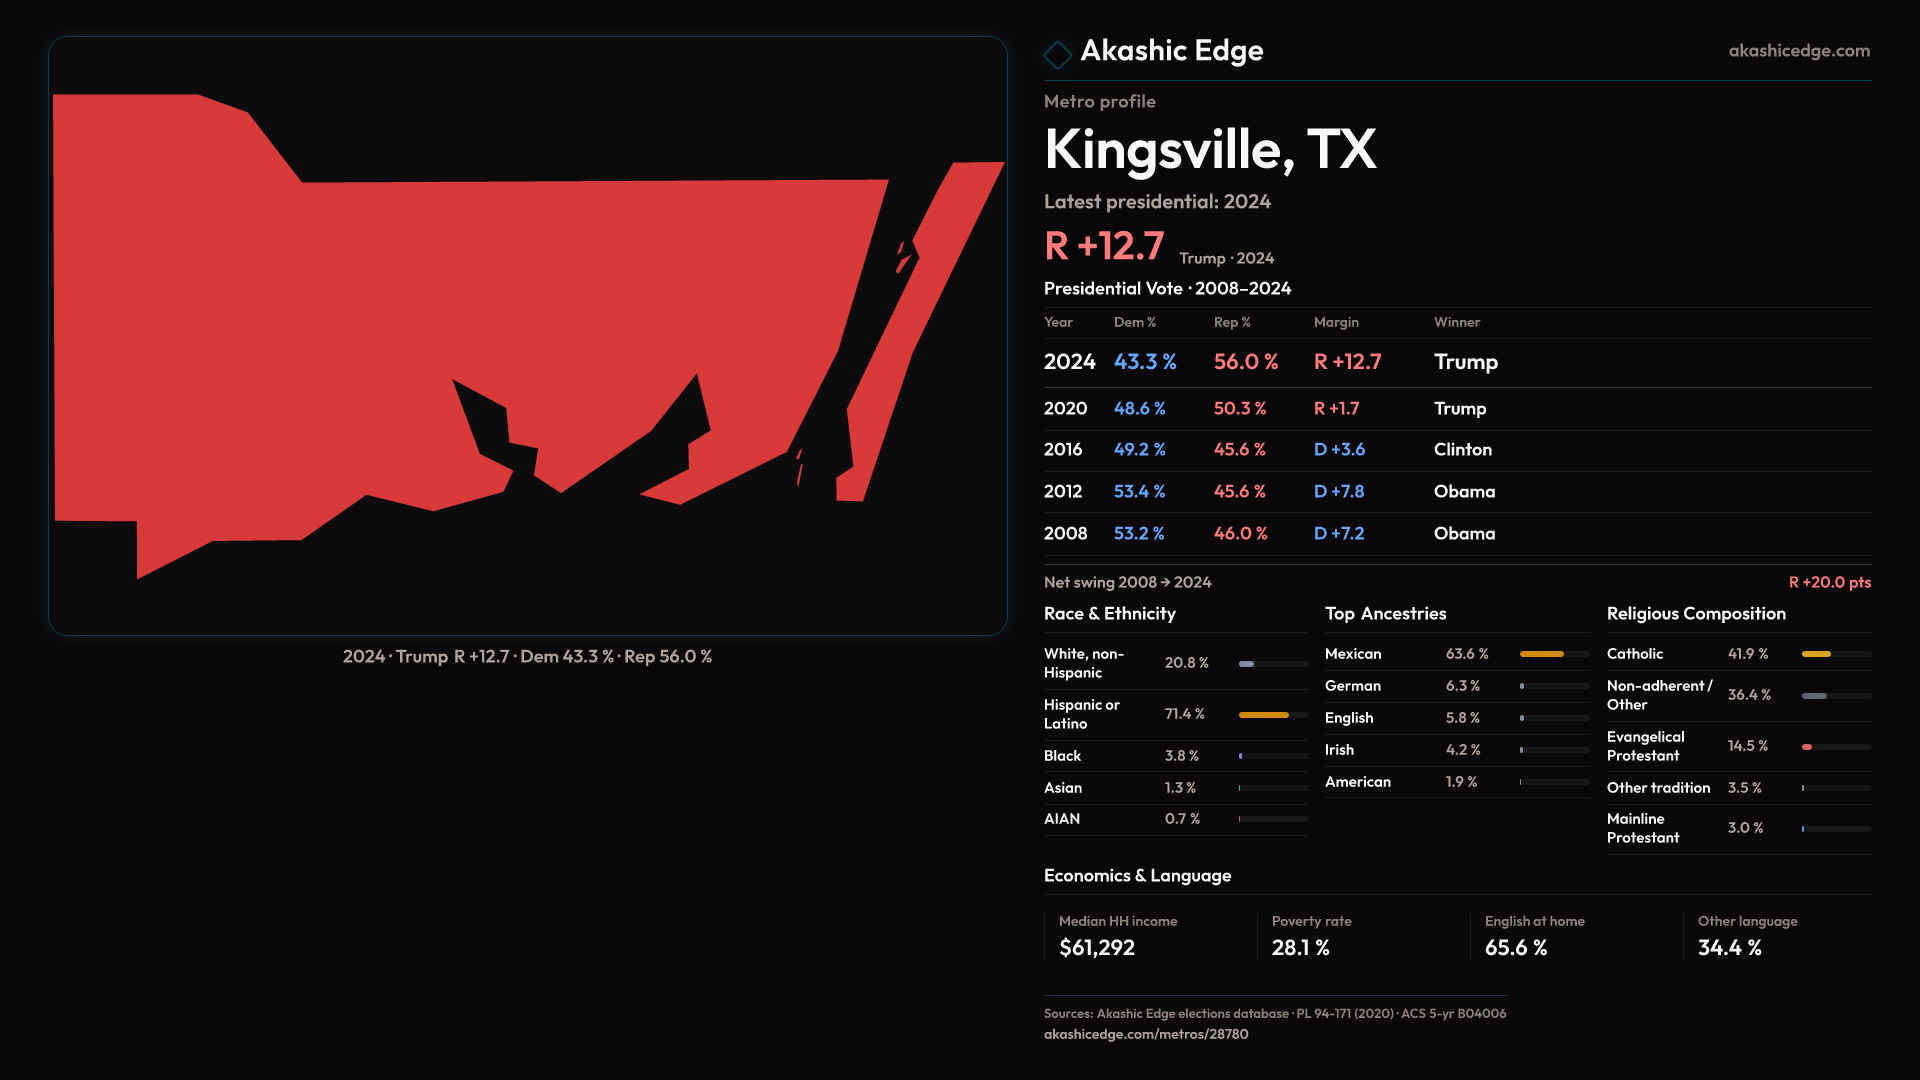Viewport: 1920px width, 1080px height.
Task: Click the Evangelical Protestant red bar
Action: click(1807, 747)
